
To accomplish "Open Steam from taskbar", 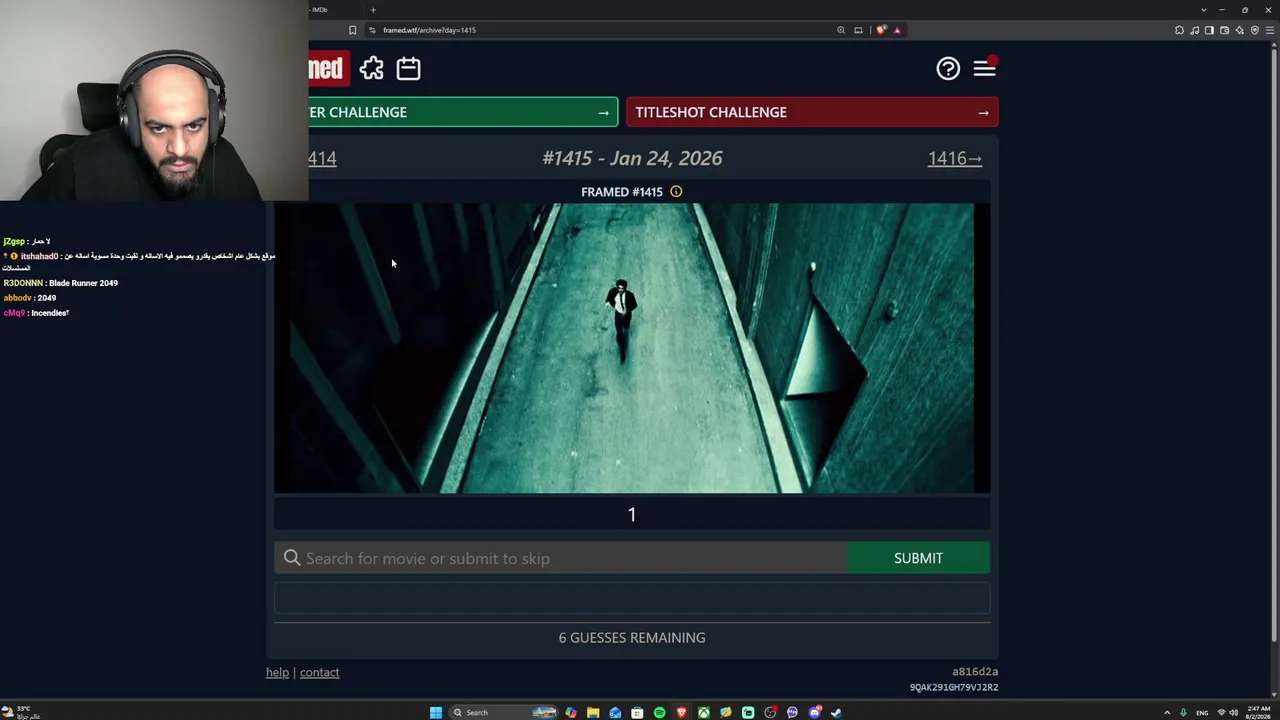I will 836,712.
